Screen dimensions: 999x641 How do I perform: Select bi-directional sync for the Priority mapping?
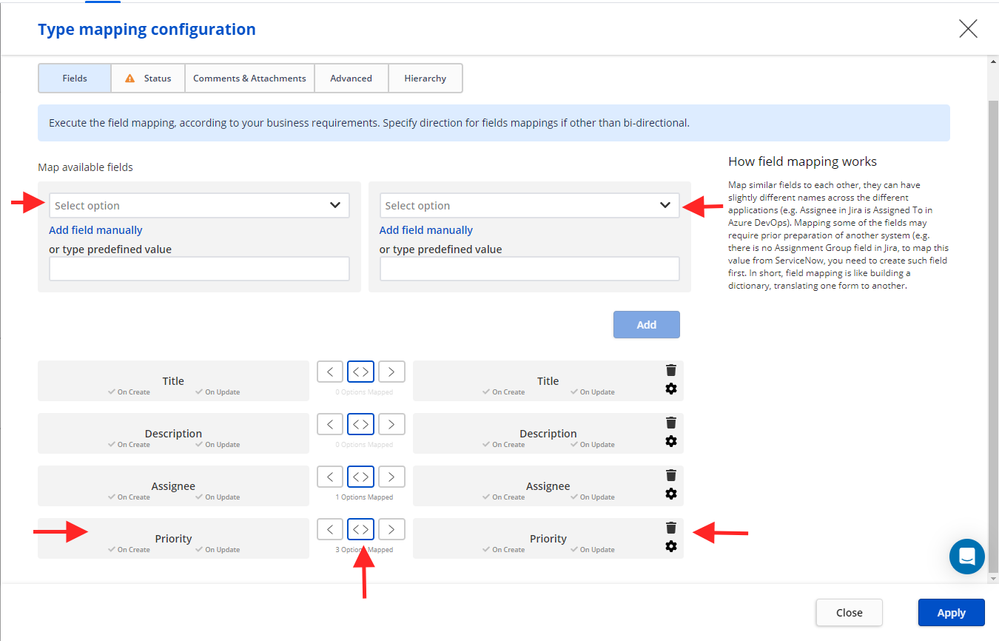(x=360, y=528)
